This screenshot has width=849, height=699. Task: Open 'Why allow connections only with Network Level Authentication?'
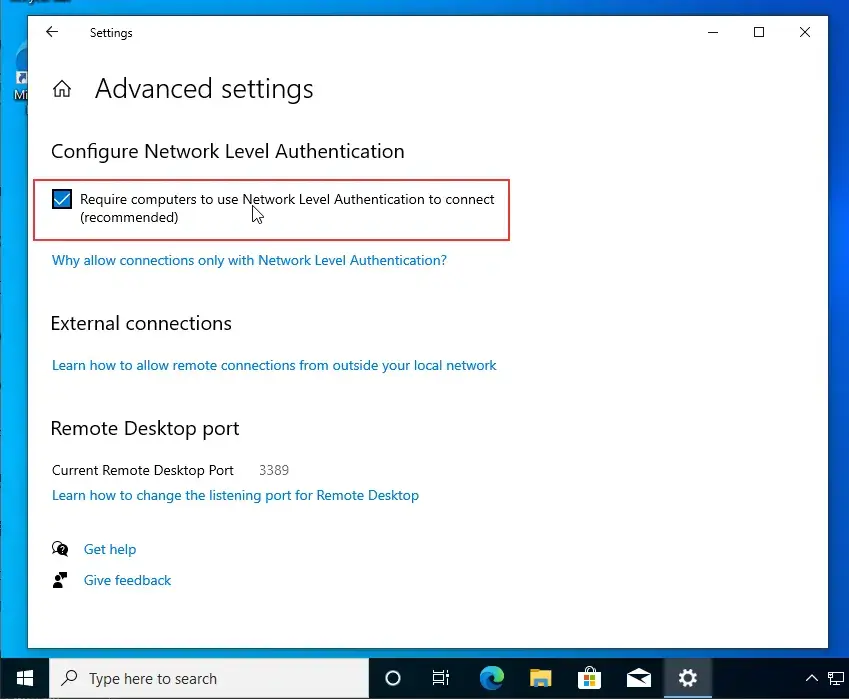click(249, 260)
